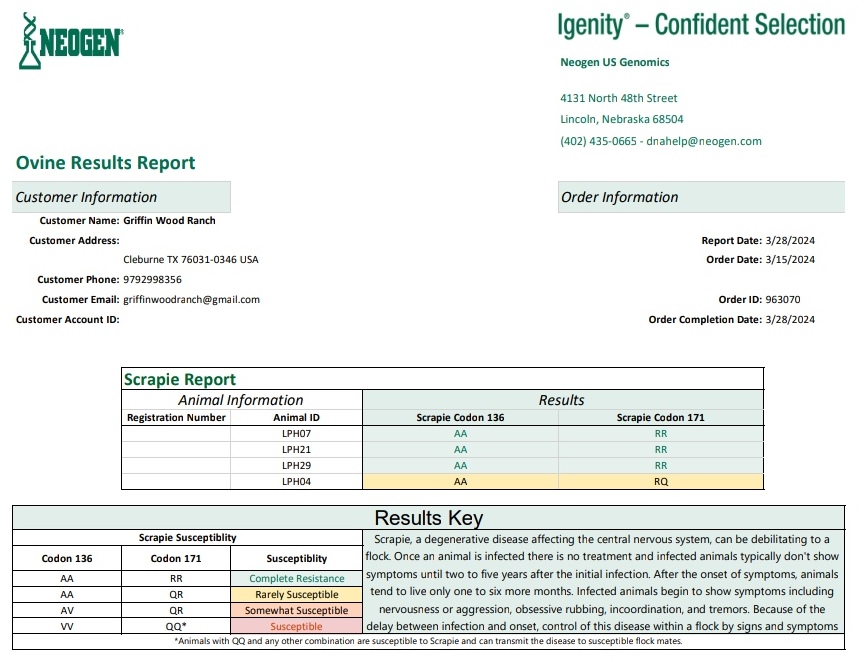Screen dimensions: 864x662
Task: Click the 'Scrapie Report' table title
Action: [x=180, y=379]
